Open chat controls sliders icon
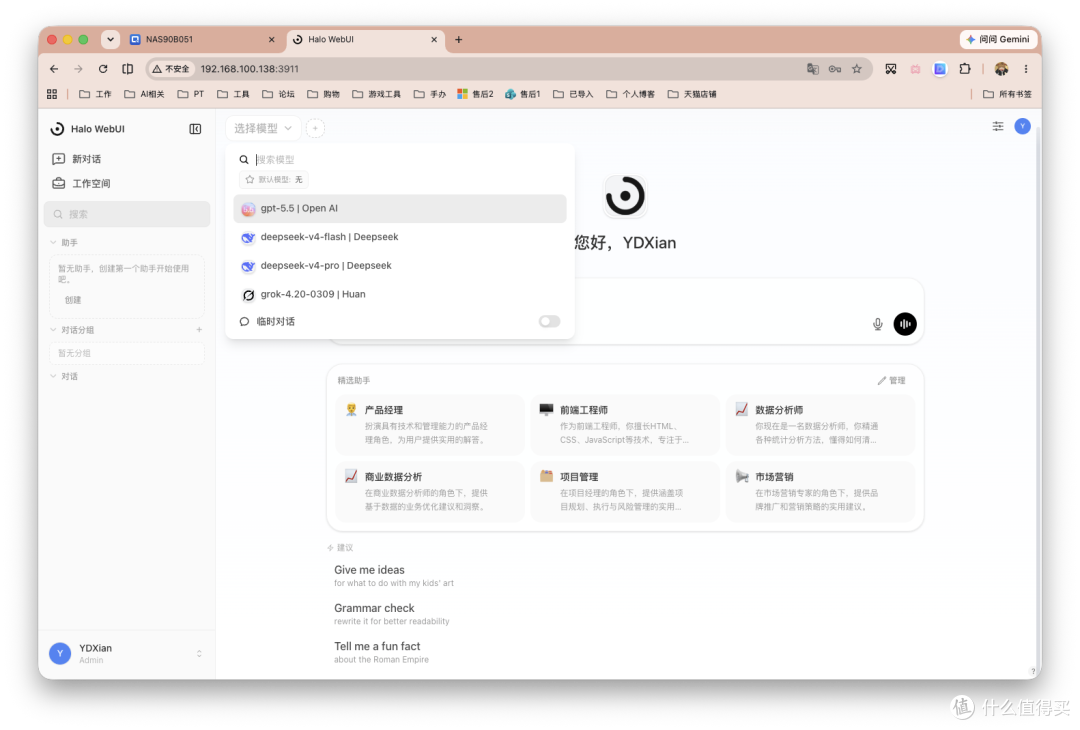This screenshot has width=1080, height=730. [x=997, y=126]
